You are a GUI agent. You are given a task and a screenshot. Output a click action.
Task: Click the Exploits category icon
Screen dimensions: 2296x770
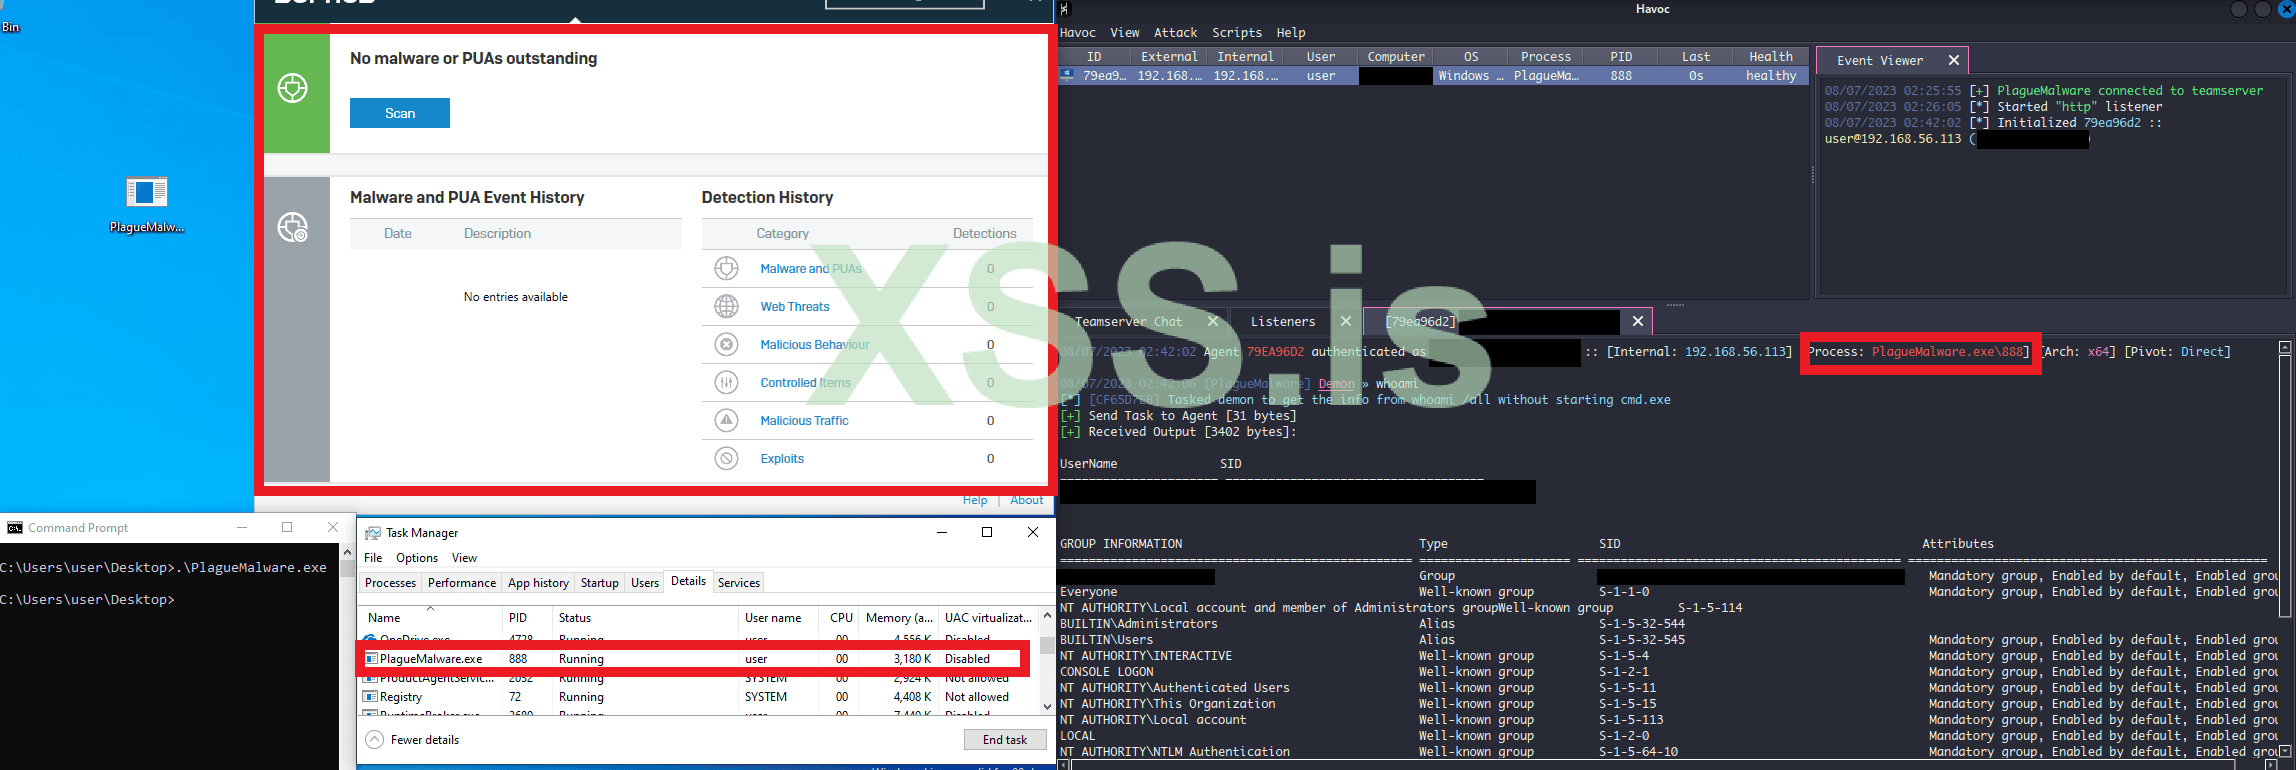point(727,458)
